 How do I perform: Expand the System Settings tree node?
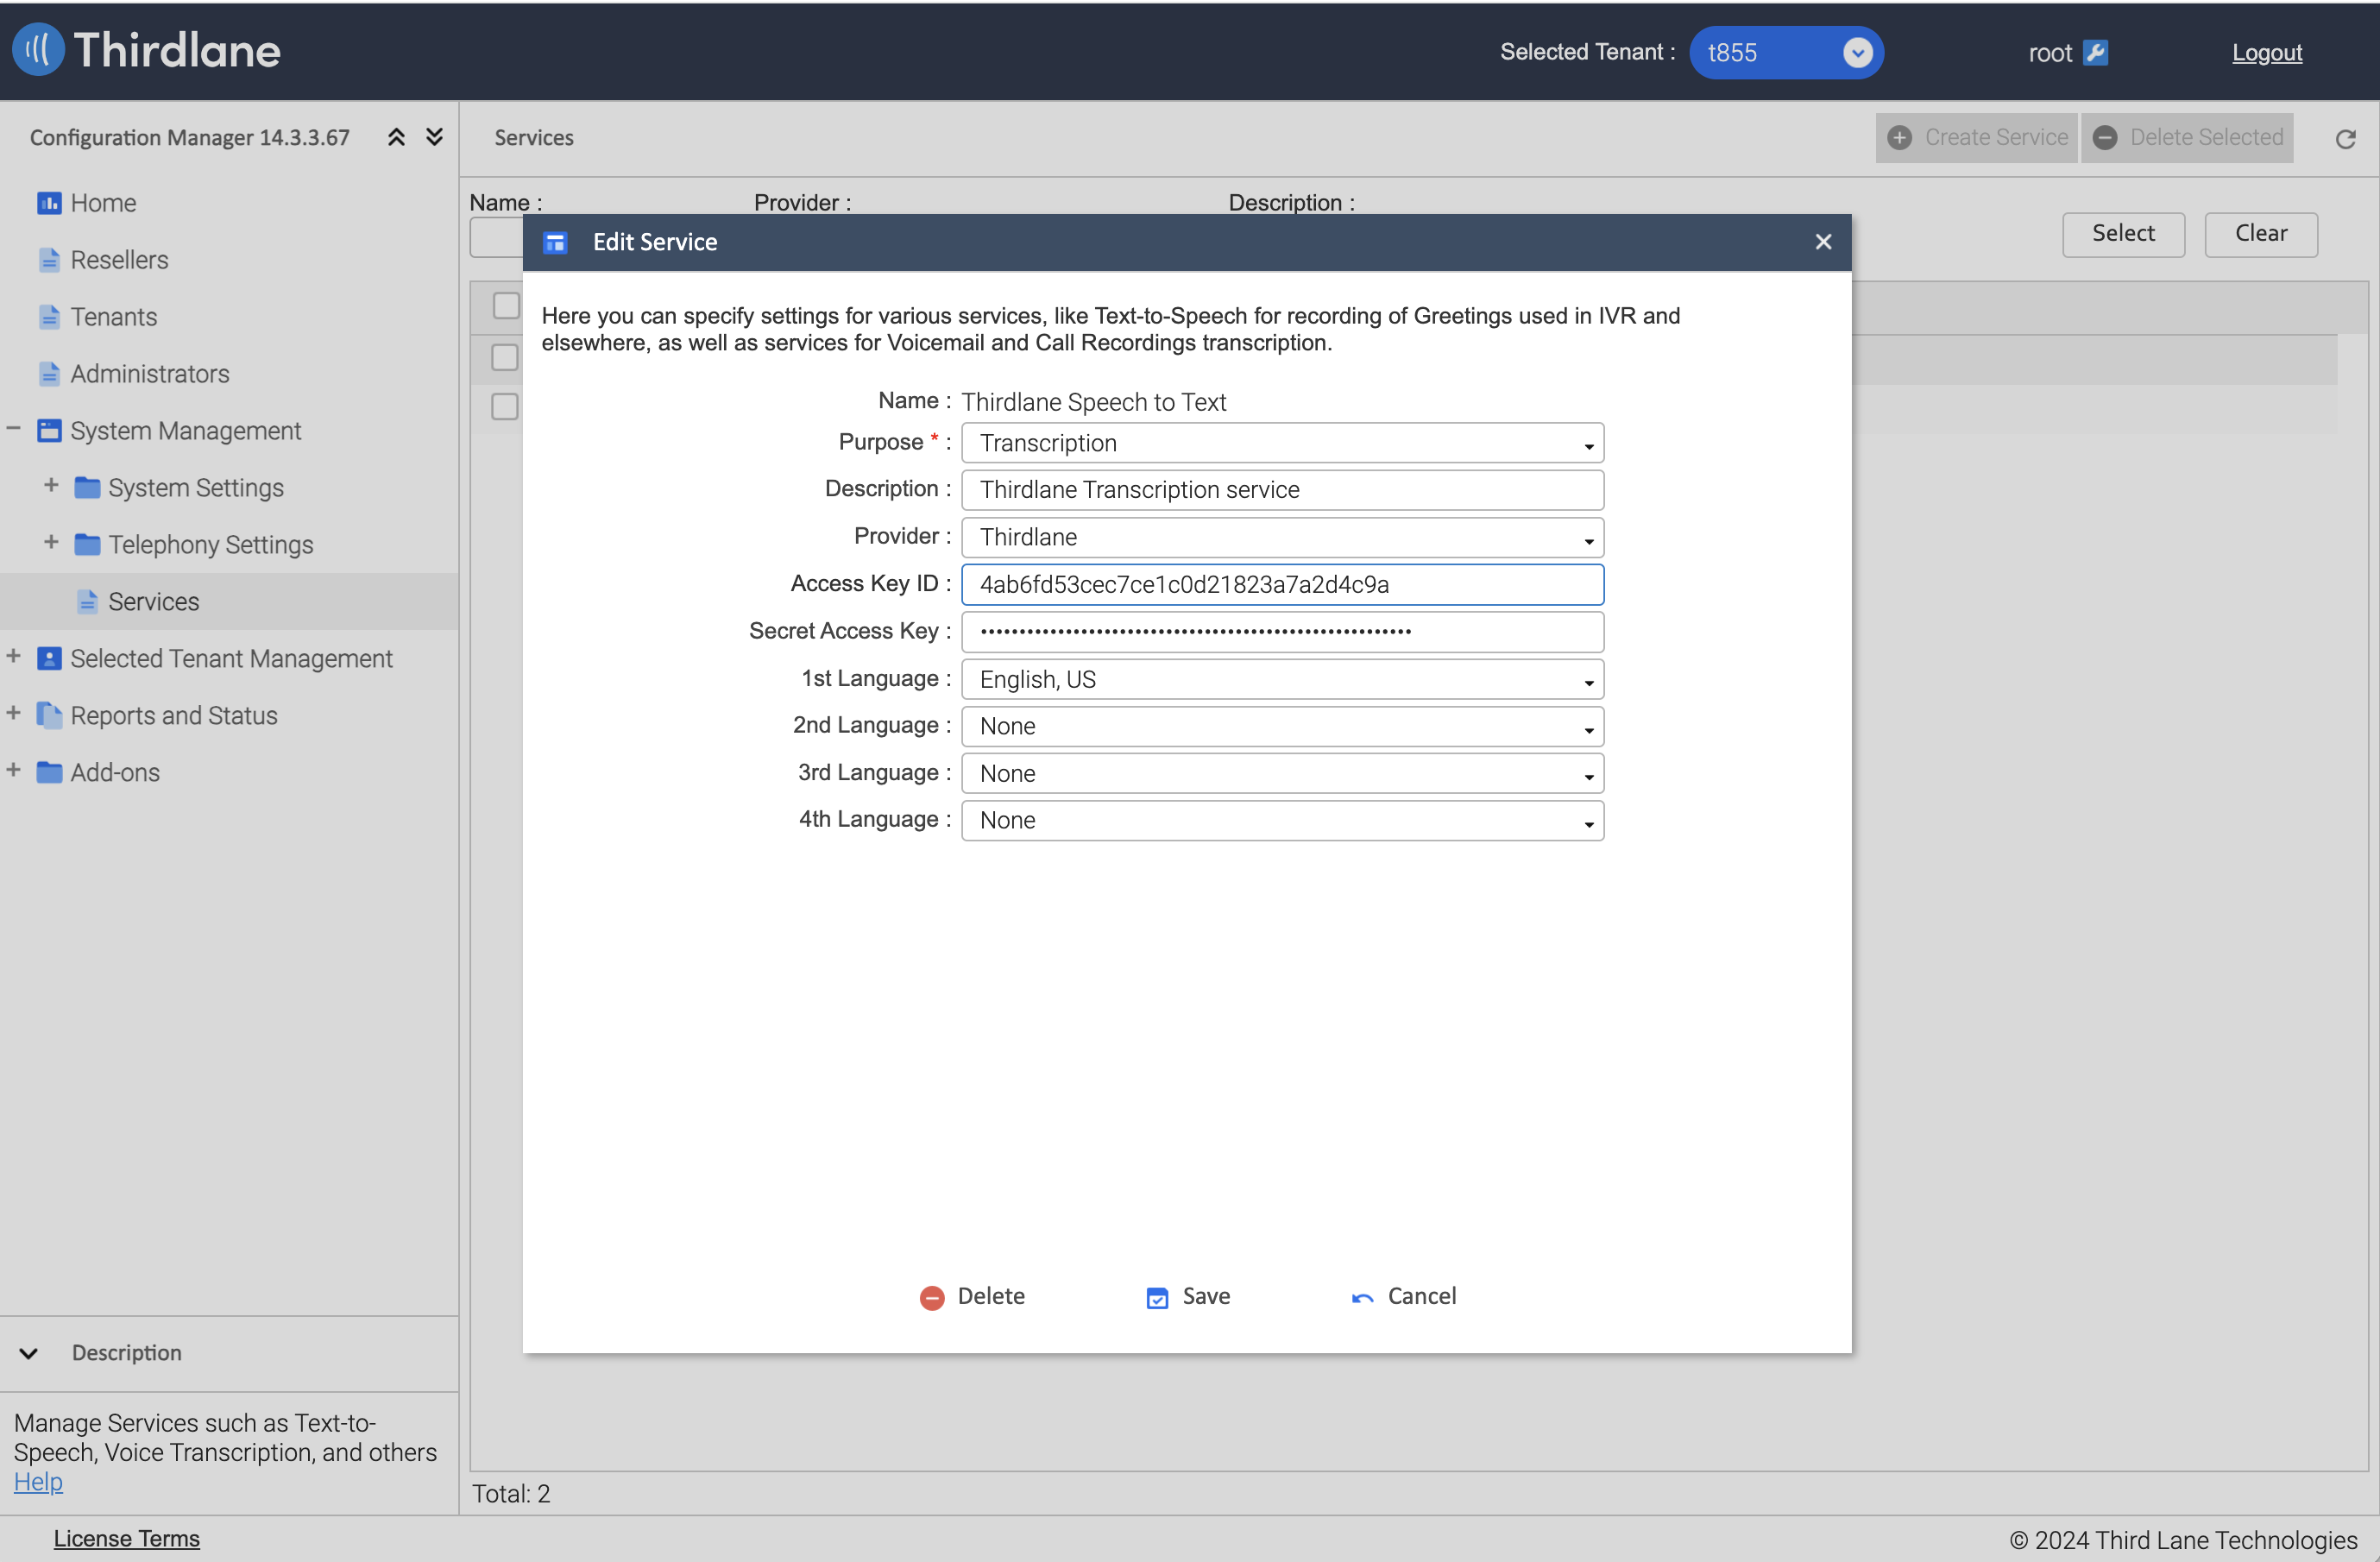pos(51,486)
